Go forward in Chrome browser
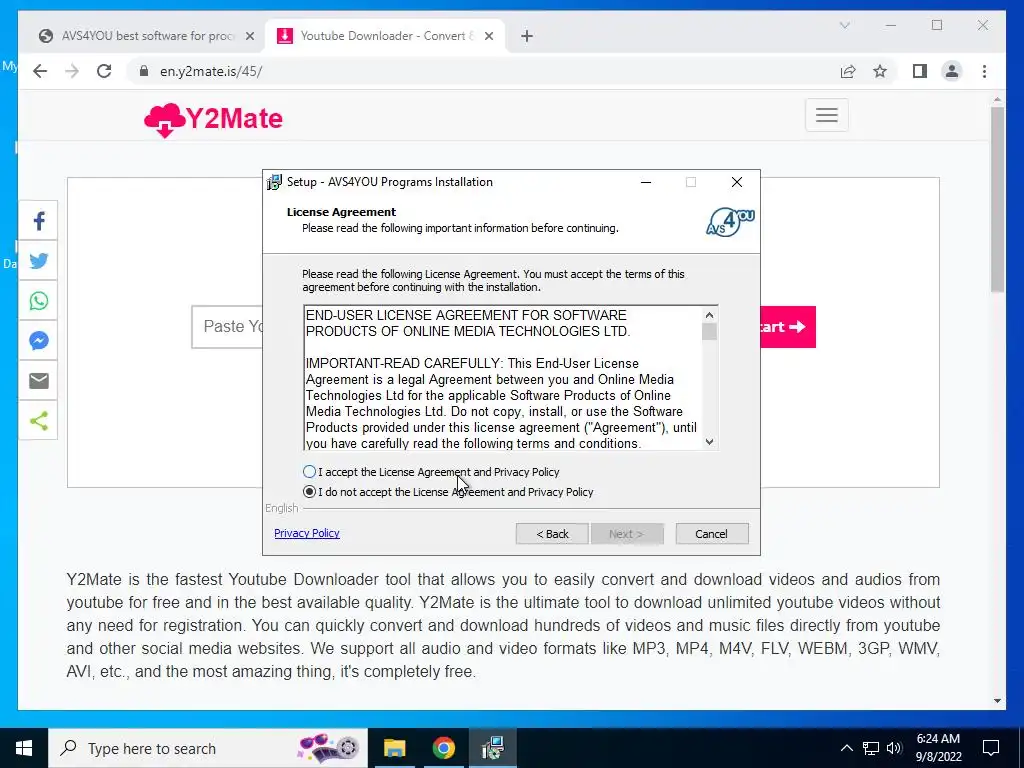The height and width of the screenshot is (768, 1024). [72, 71]
